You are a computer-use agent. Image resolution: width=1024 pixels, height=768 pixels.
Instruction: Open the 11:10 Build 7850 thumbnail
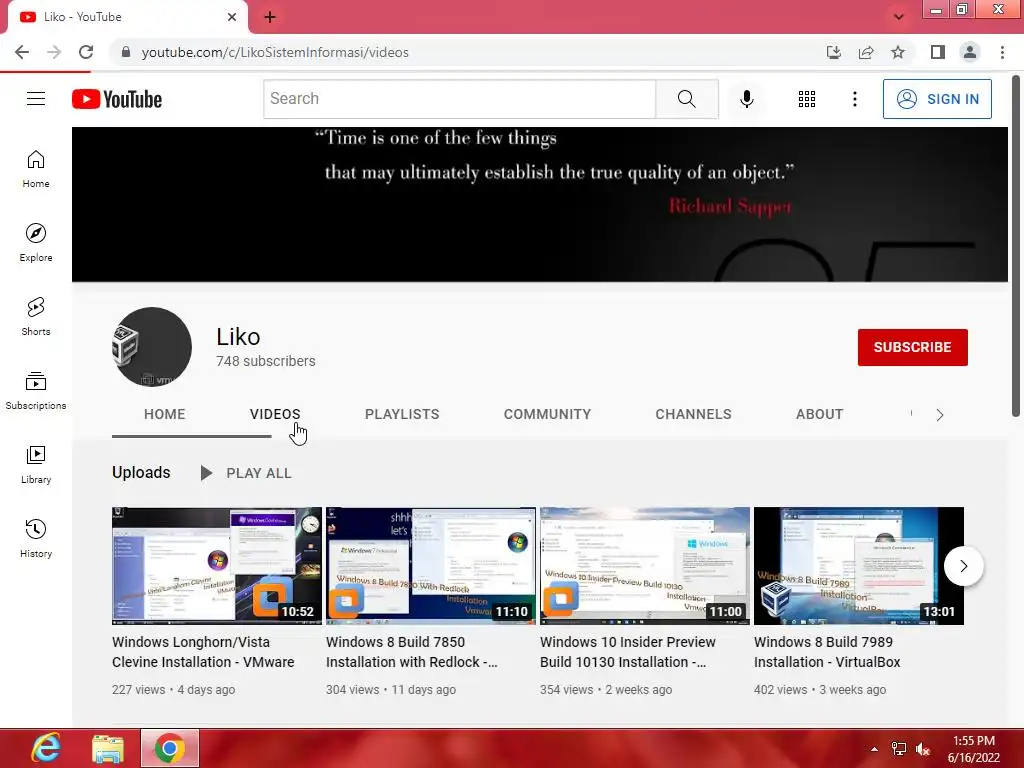(x=431, y=566)
